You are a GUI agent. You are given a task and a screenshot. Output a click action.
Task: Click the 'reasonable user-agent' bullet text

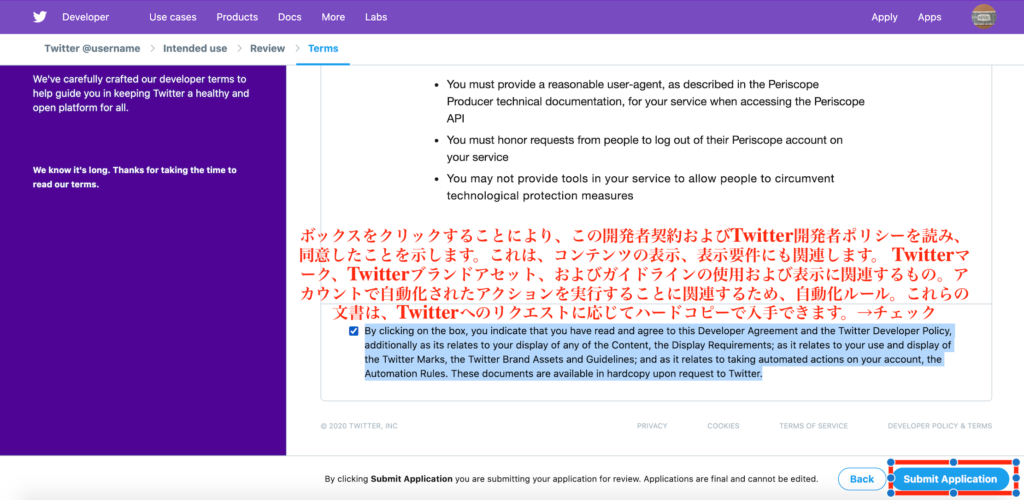coord(655,102)
